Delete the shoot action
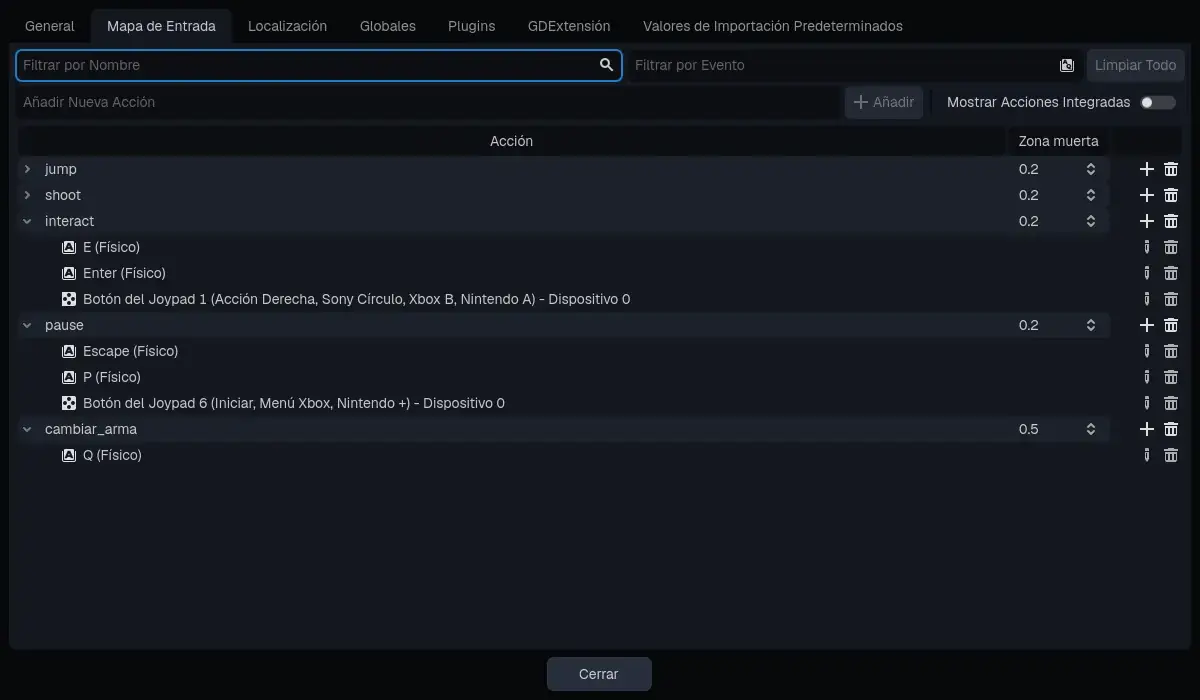This screenshot has width=1200, height=700. click(x=1171, y=195)
